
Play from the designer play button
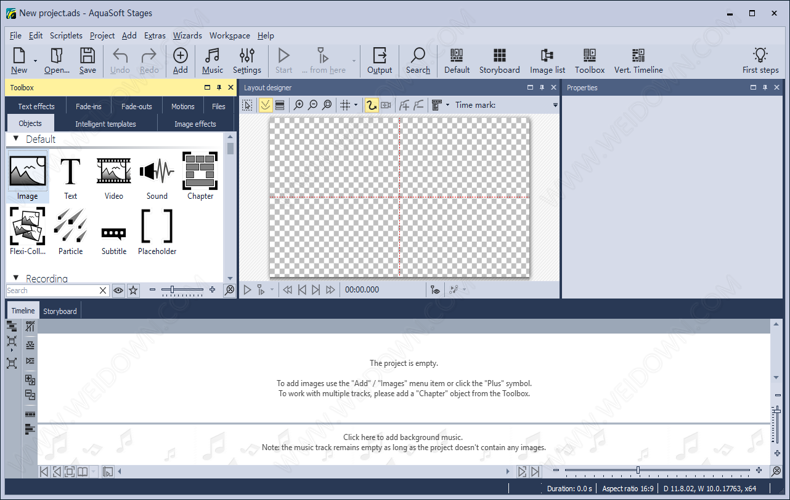[247, 290]
